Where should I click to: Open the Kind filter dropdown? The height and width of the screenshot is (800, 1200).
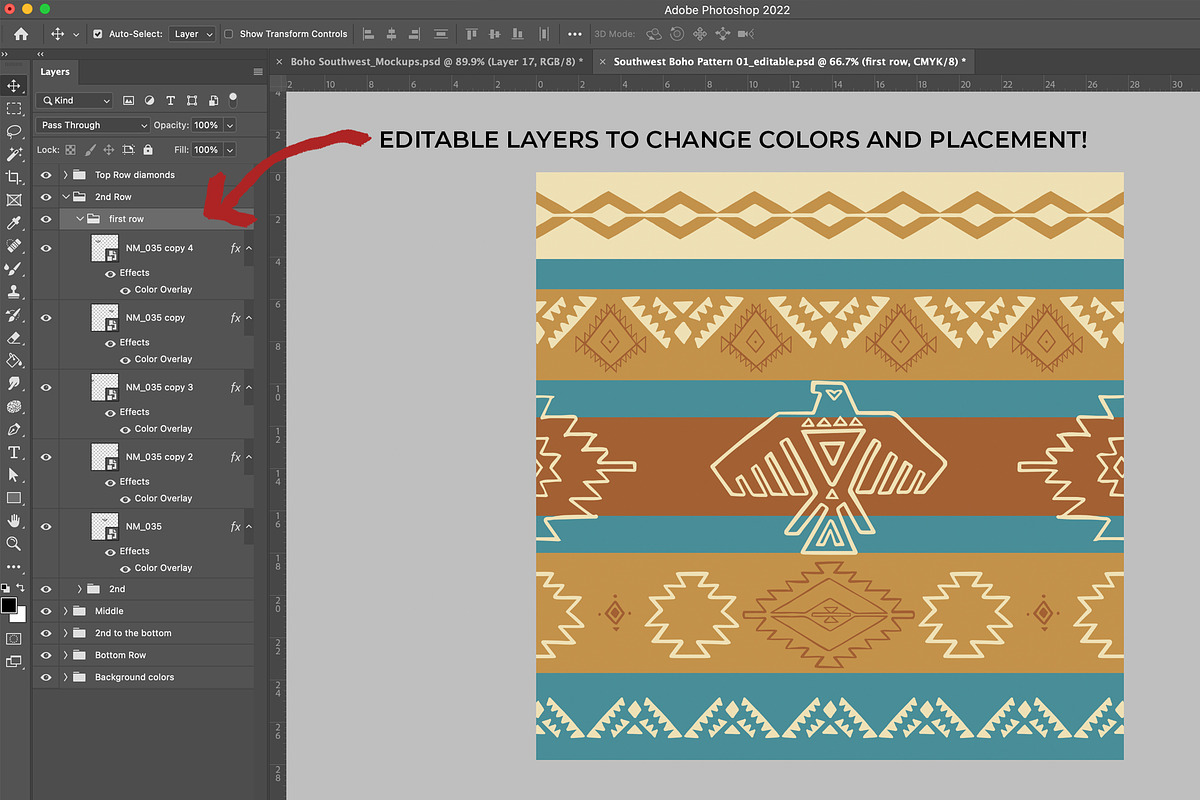point(75,100)
